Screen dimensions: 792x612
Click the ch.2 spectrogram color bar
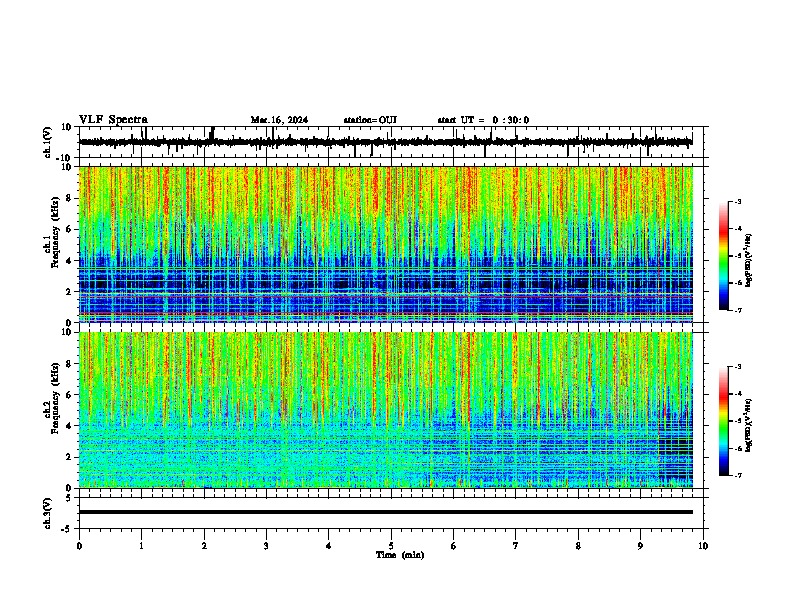click(724, 421)
